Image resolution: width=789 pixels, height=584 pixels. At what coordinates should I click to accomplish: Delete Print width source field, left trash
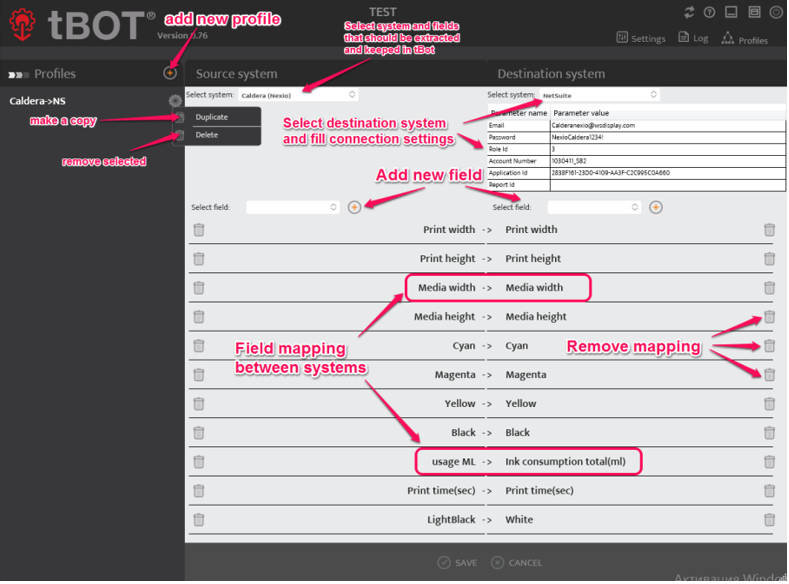(199, 230)
